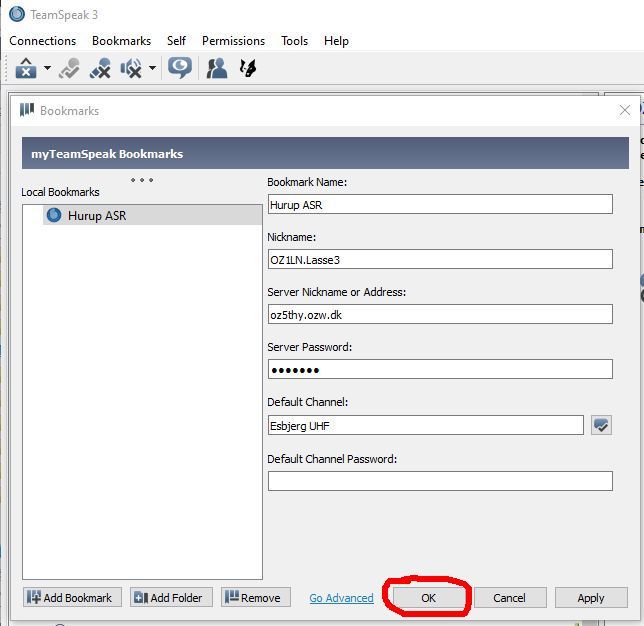This screenshot has height=626, width=644.
Task: Click the bookmark connect toolbar icon
Action: [69, 68]
